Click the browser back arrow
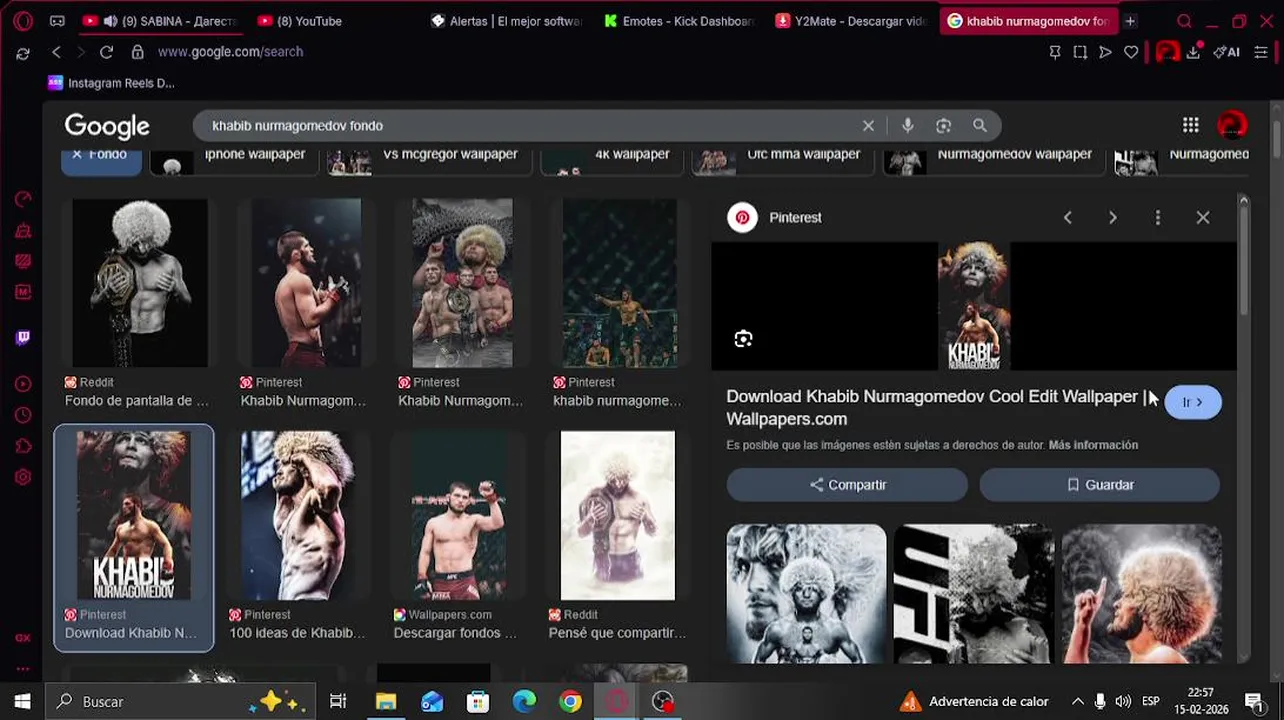This screenshot has width=1284, height=720. pos(56,52)
